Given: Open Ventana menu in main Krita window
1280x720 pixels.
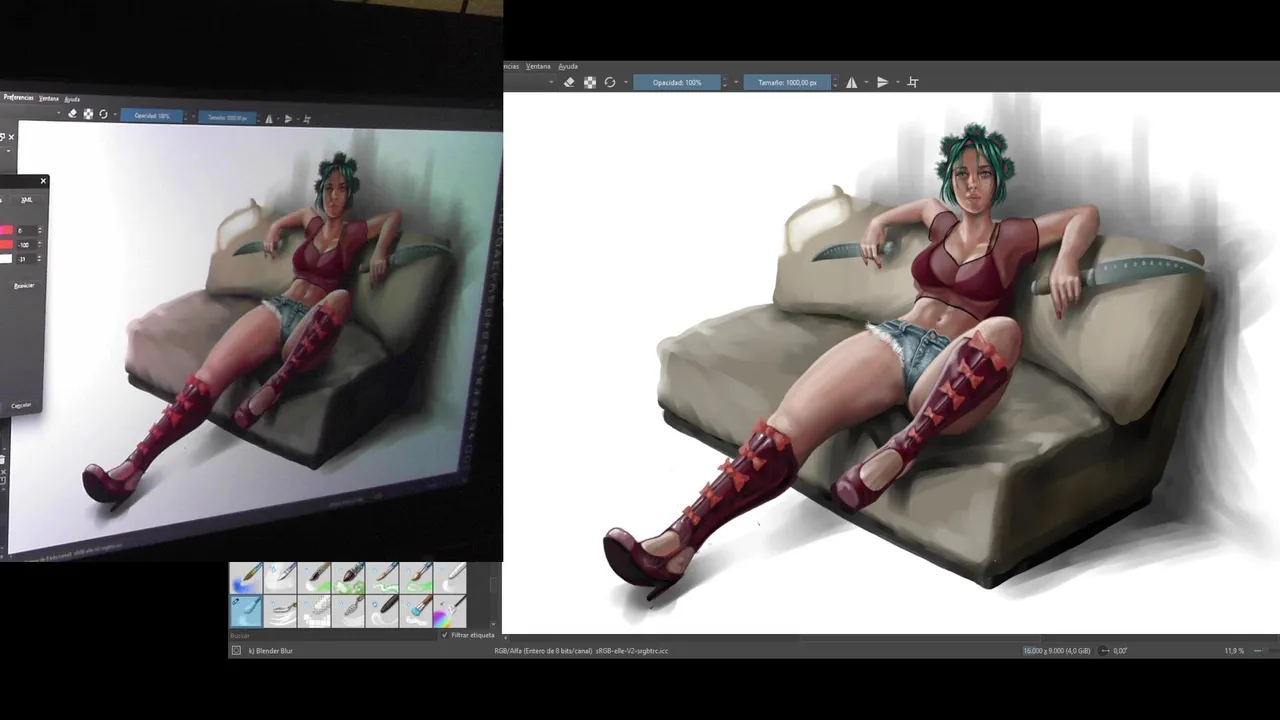Looking at the screenshot, I should [x=538, y=66].
